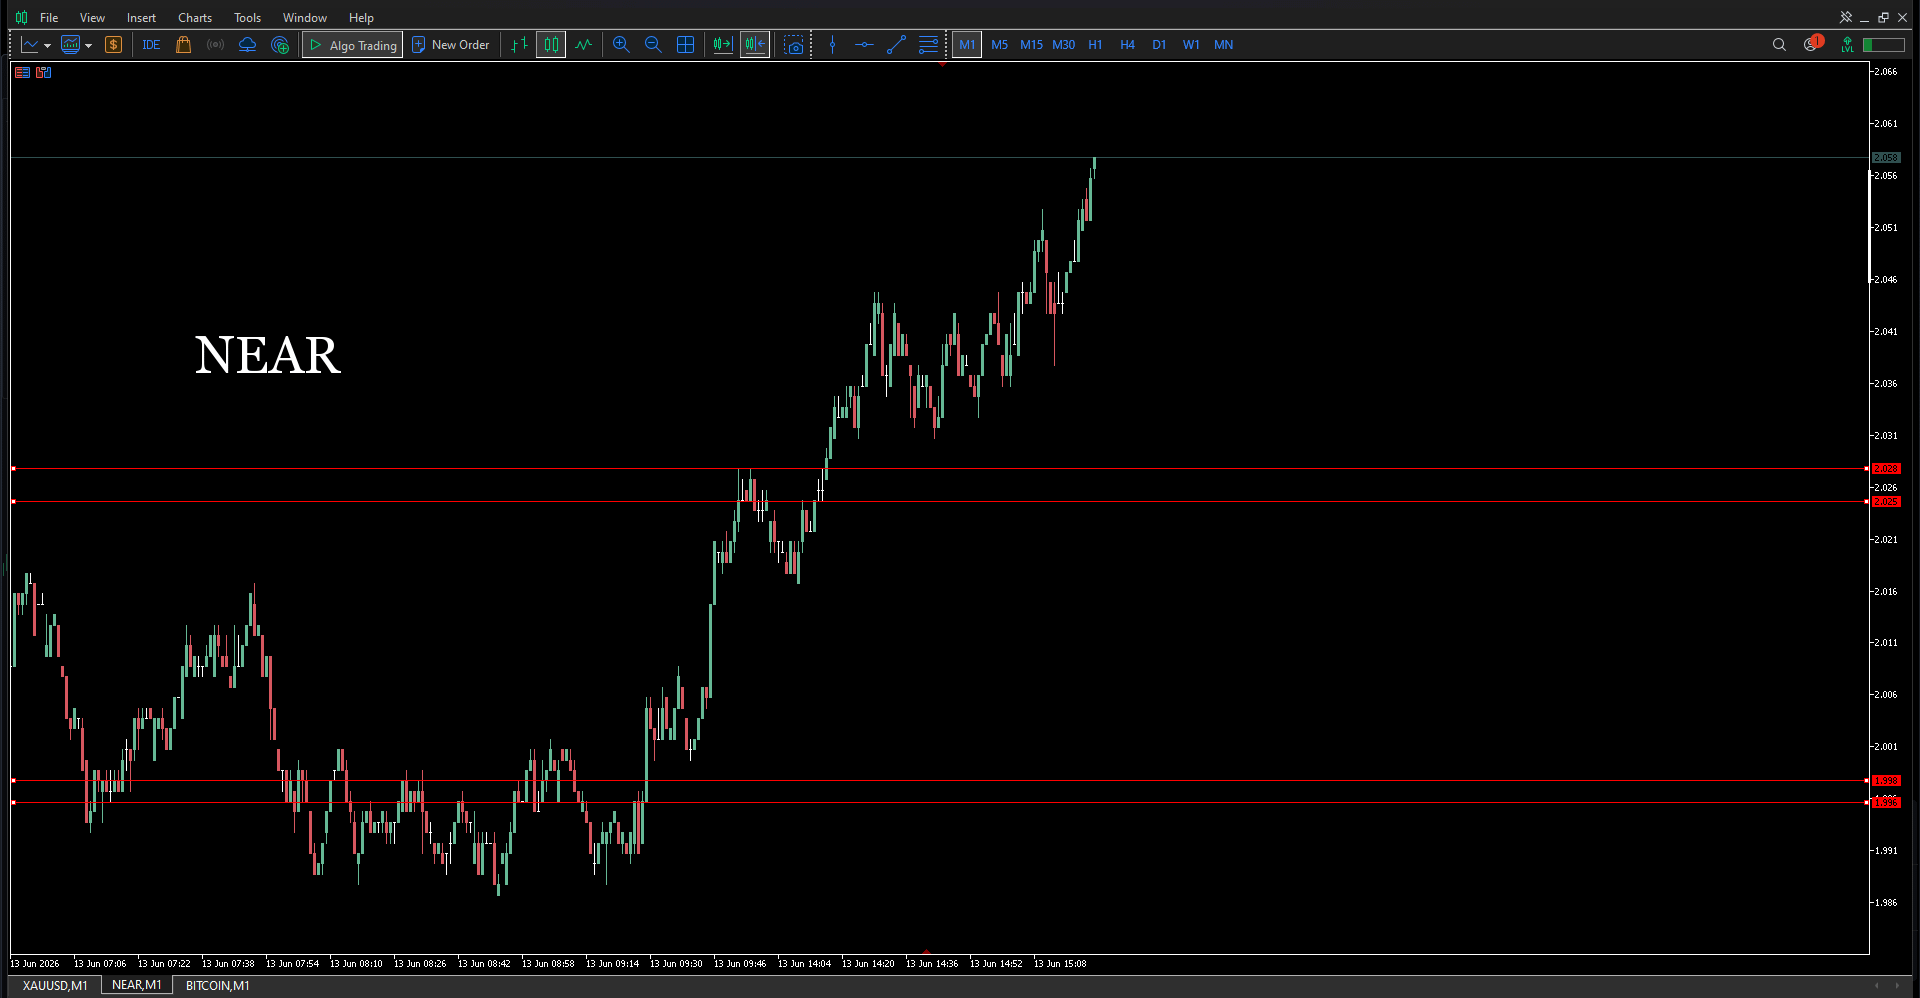Screen dimensions: 1920x998
Task: Switch chart to line chart mode
Action: 584,45
